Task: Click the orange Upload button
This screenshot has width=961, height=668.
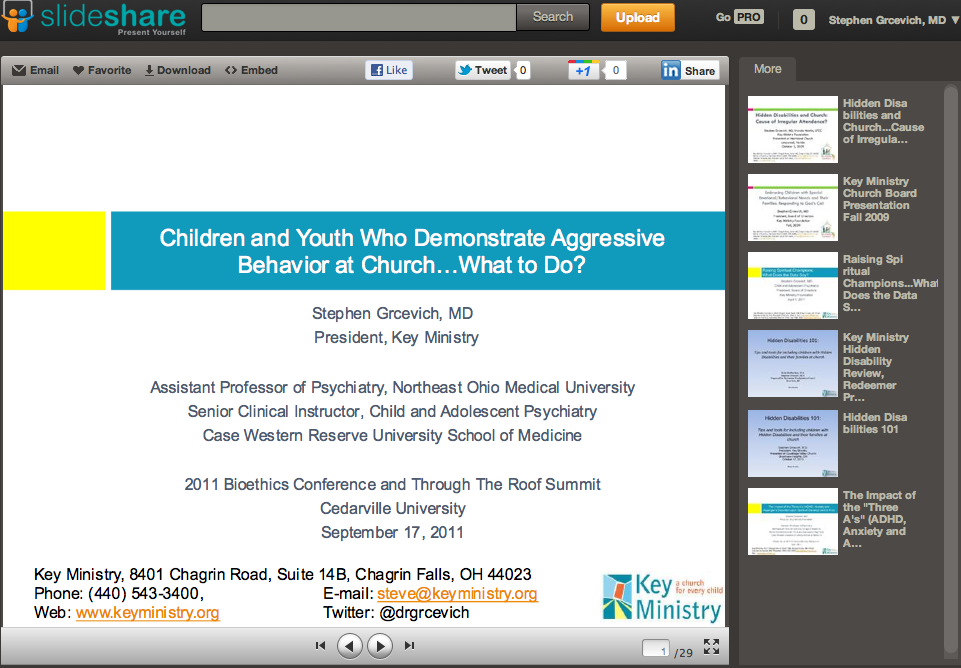Action: [x=637, y=17]
